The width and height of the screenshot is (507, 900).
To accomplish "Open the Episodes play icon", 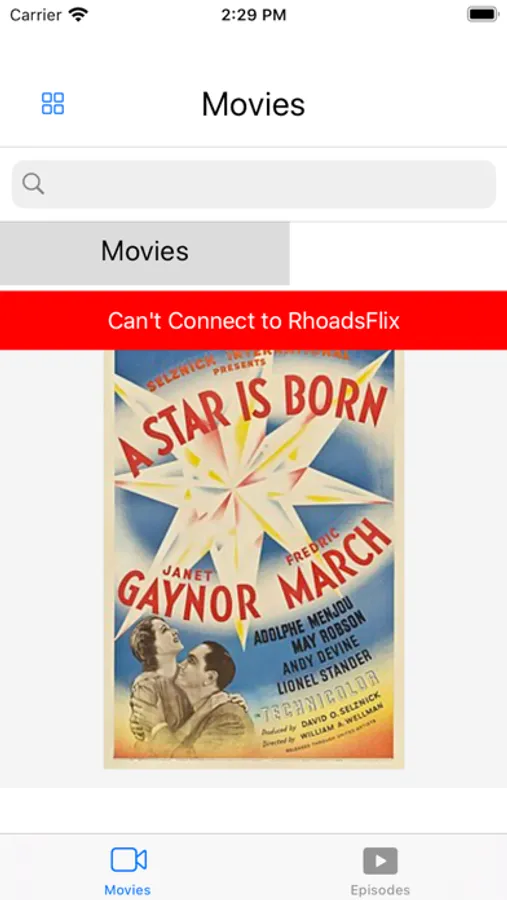I will point(380,860).
